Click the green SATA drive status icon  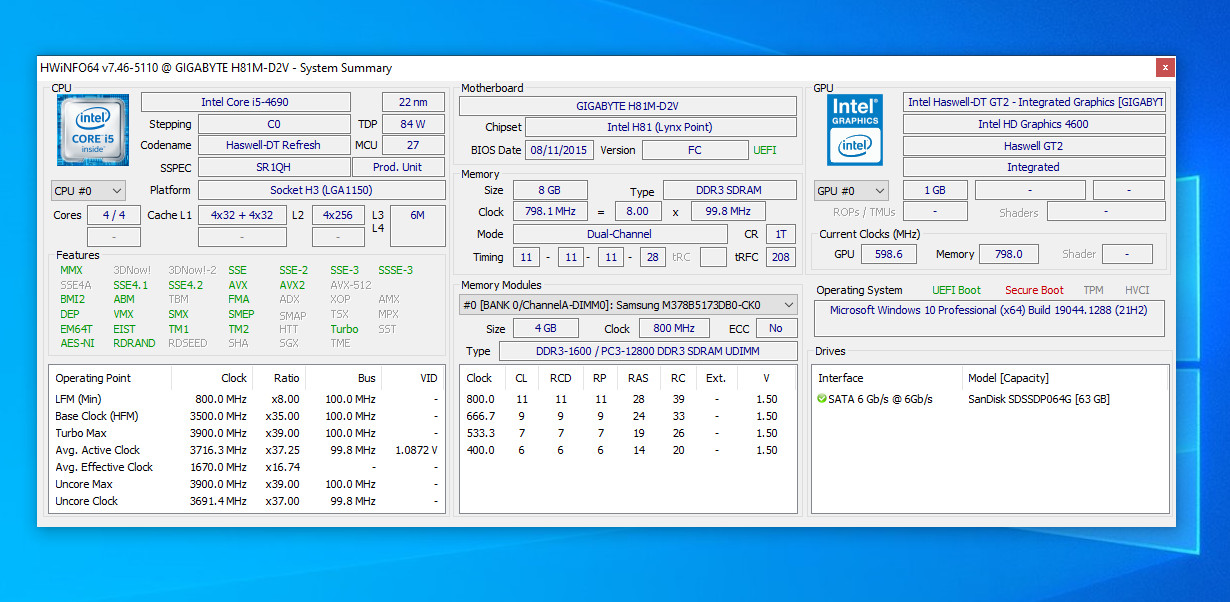[821, 399]
